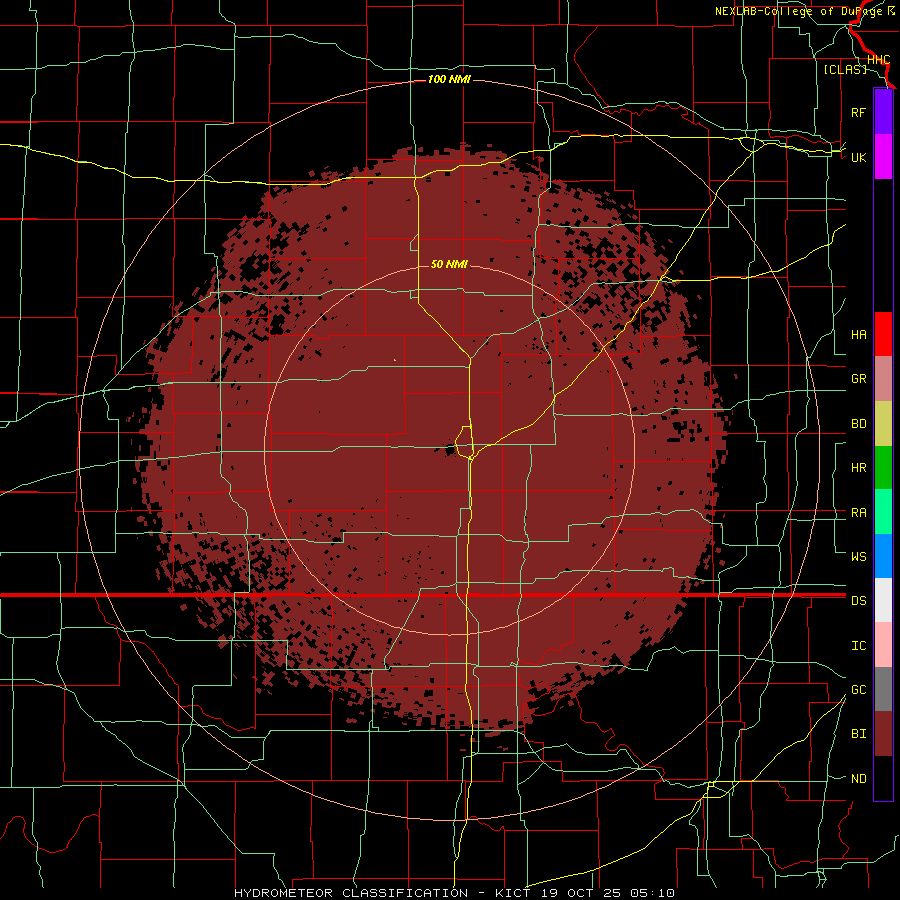The height and width of the screenshot is (900, 900).
Task: Click the DS white legend swatch
Action: click(x=883, y=600)
